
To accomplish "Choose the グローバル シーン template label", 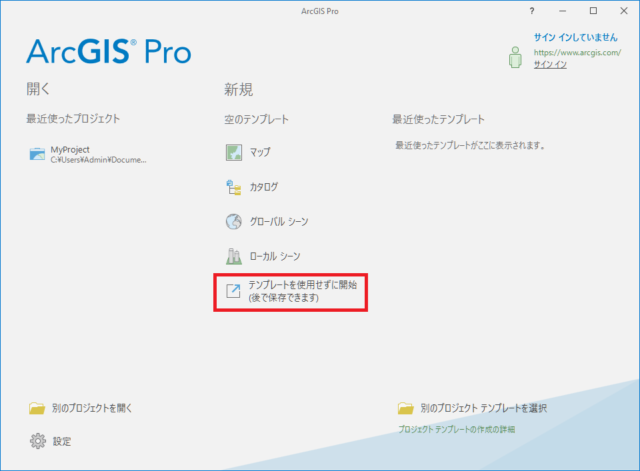I will 279,222.
